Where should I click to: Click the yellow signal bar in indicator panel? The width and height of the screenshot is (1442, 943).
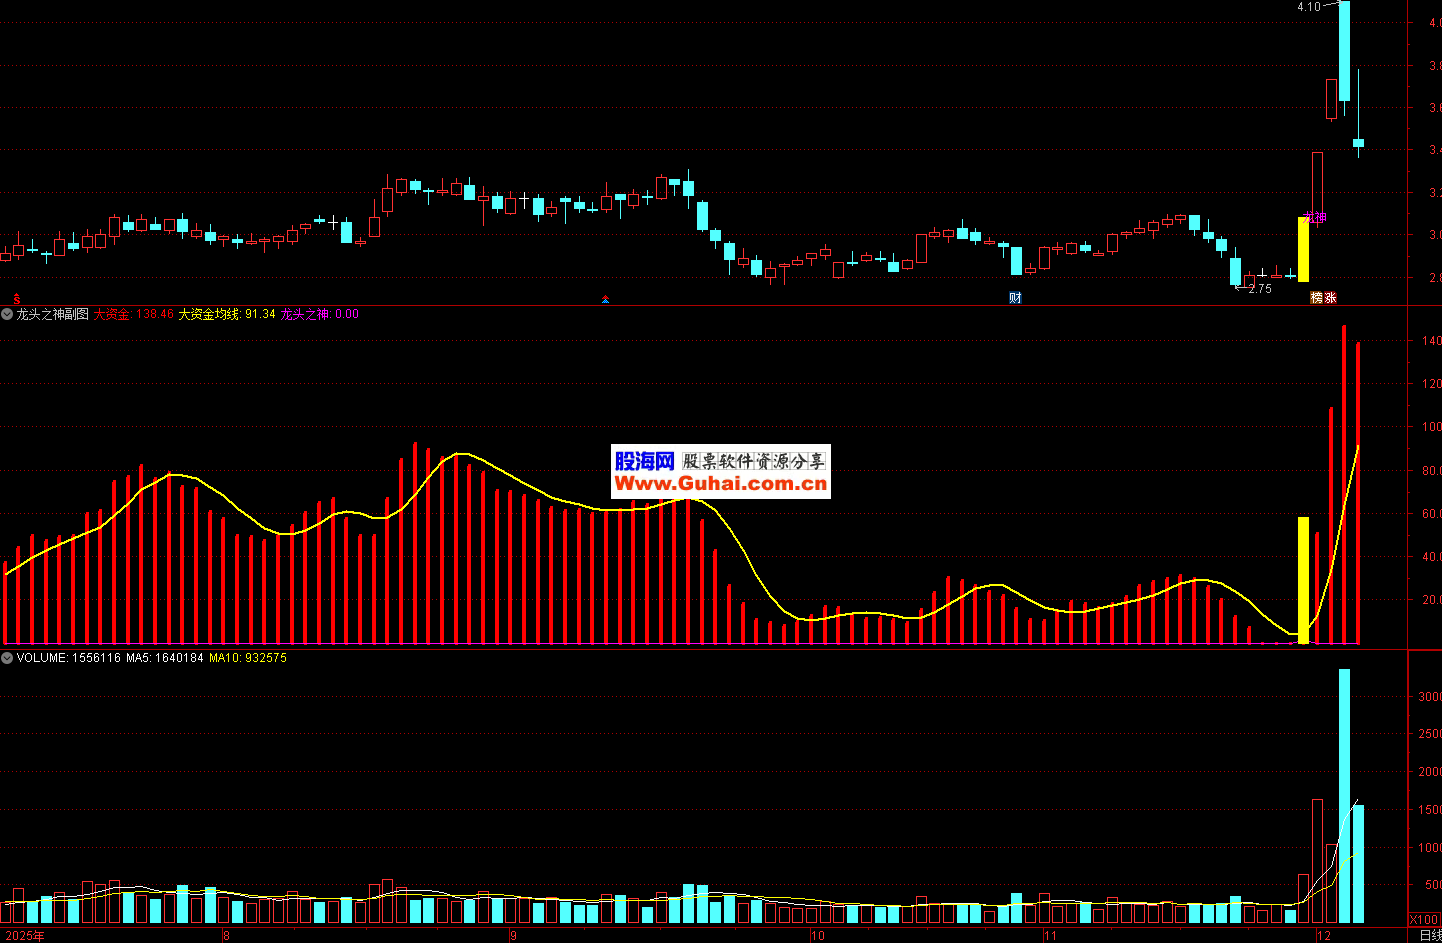(1303, 580)
